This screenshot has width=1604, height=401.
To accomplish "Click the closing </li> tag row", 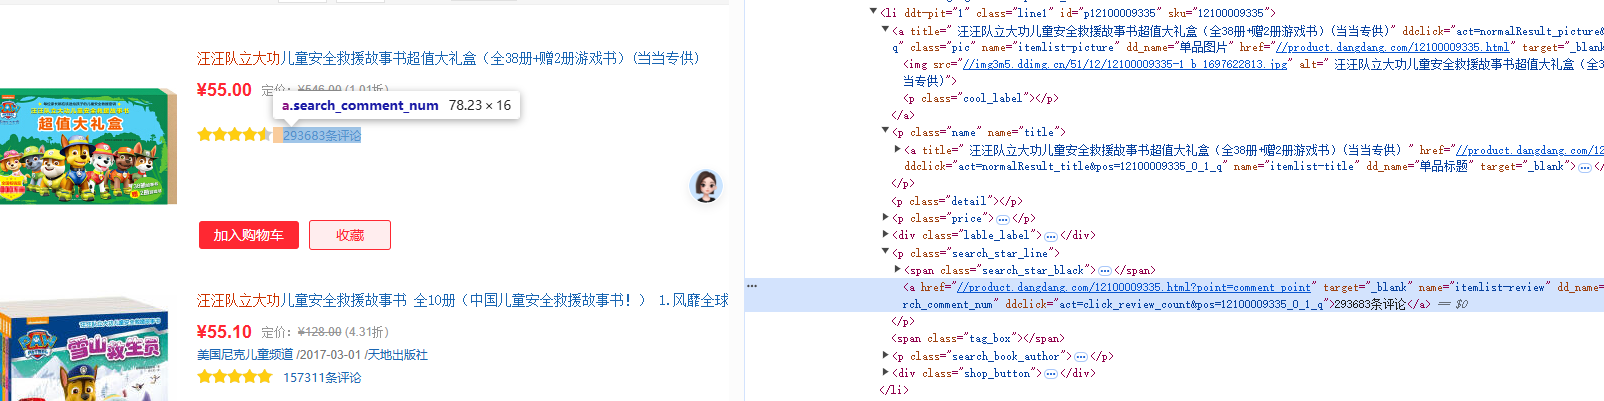I will (x=894, y=390).
